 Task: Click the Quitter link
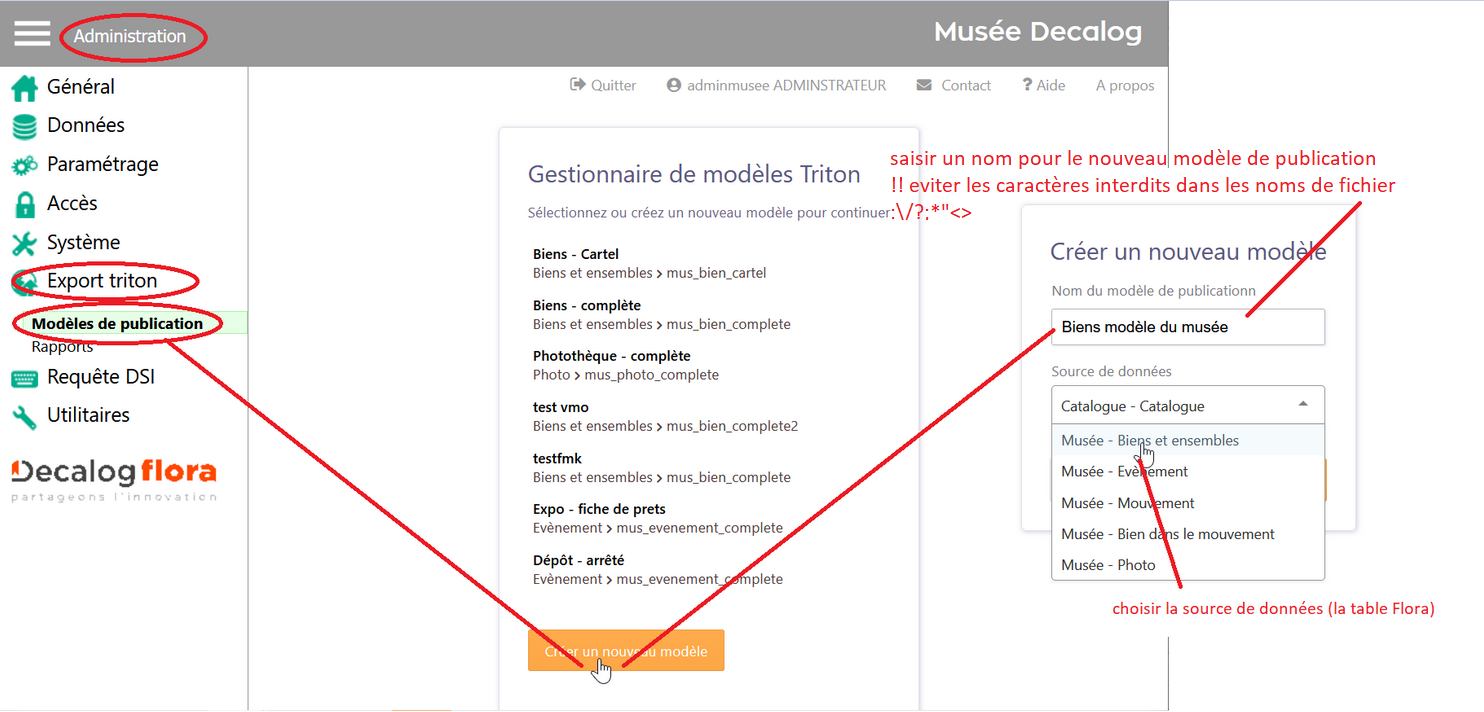[613, 85]
